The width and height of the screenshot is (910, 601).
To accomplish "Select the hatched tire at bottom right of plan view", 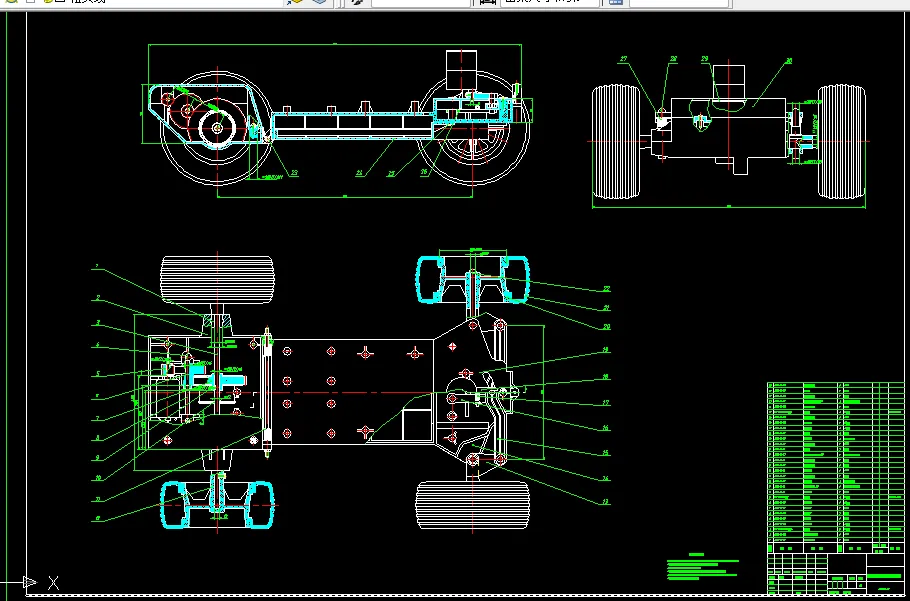I will 473,505.
